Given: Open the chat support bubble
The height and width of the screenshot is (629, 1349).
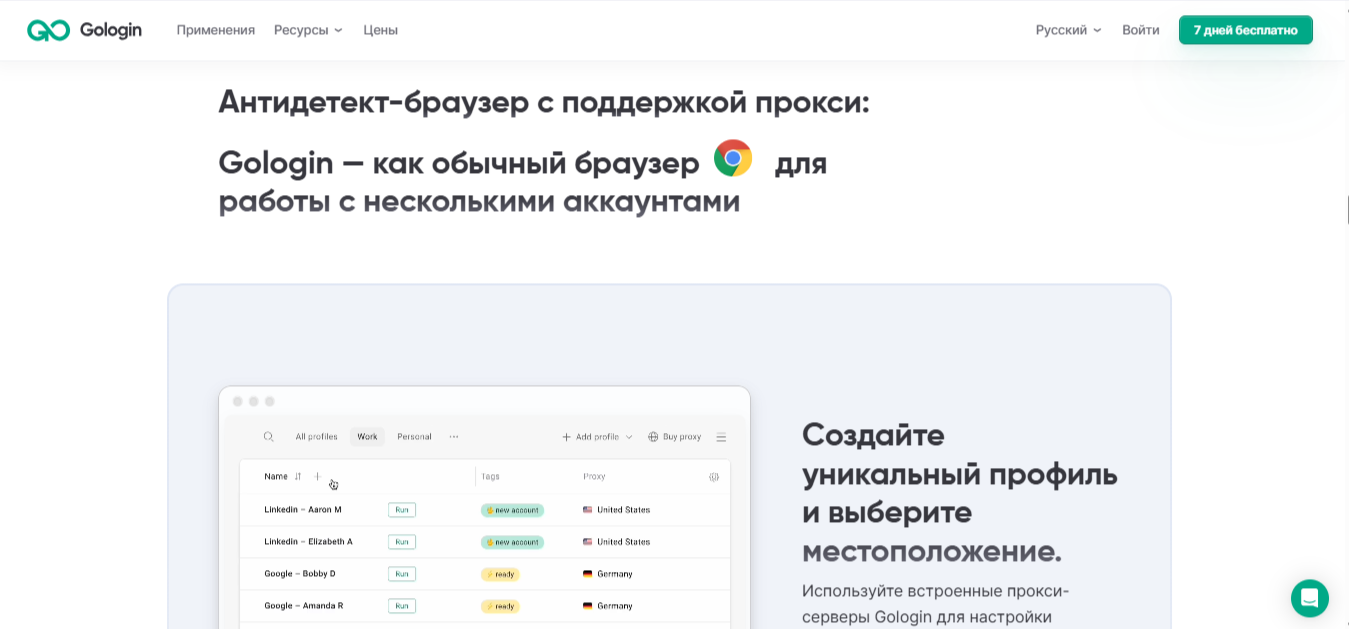Looking at the screenshot, I should tap(1310, 598).
